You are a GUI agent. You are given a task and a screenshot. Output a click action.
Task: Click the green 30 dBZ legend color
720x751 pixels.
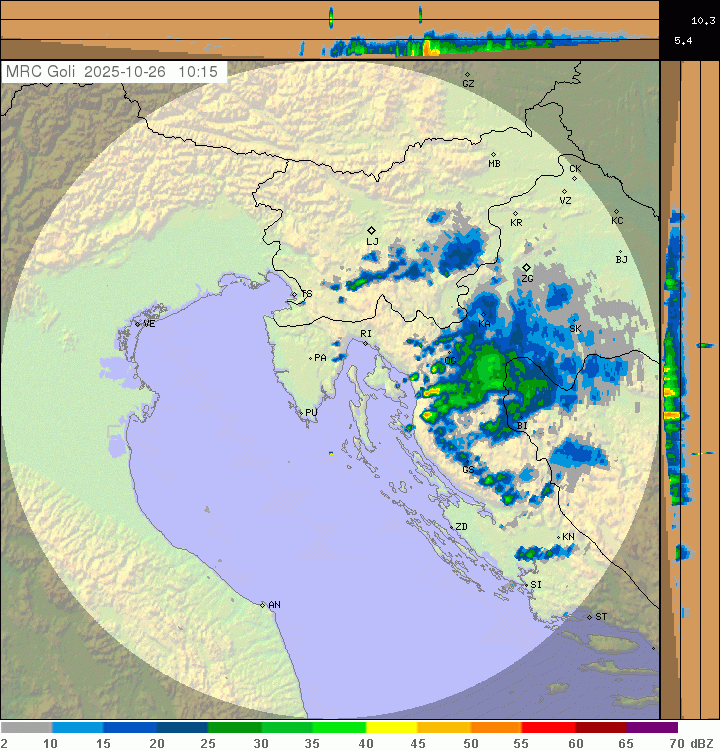pos(285,728)
